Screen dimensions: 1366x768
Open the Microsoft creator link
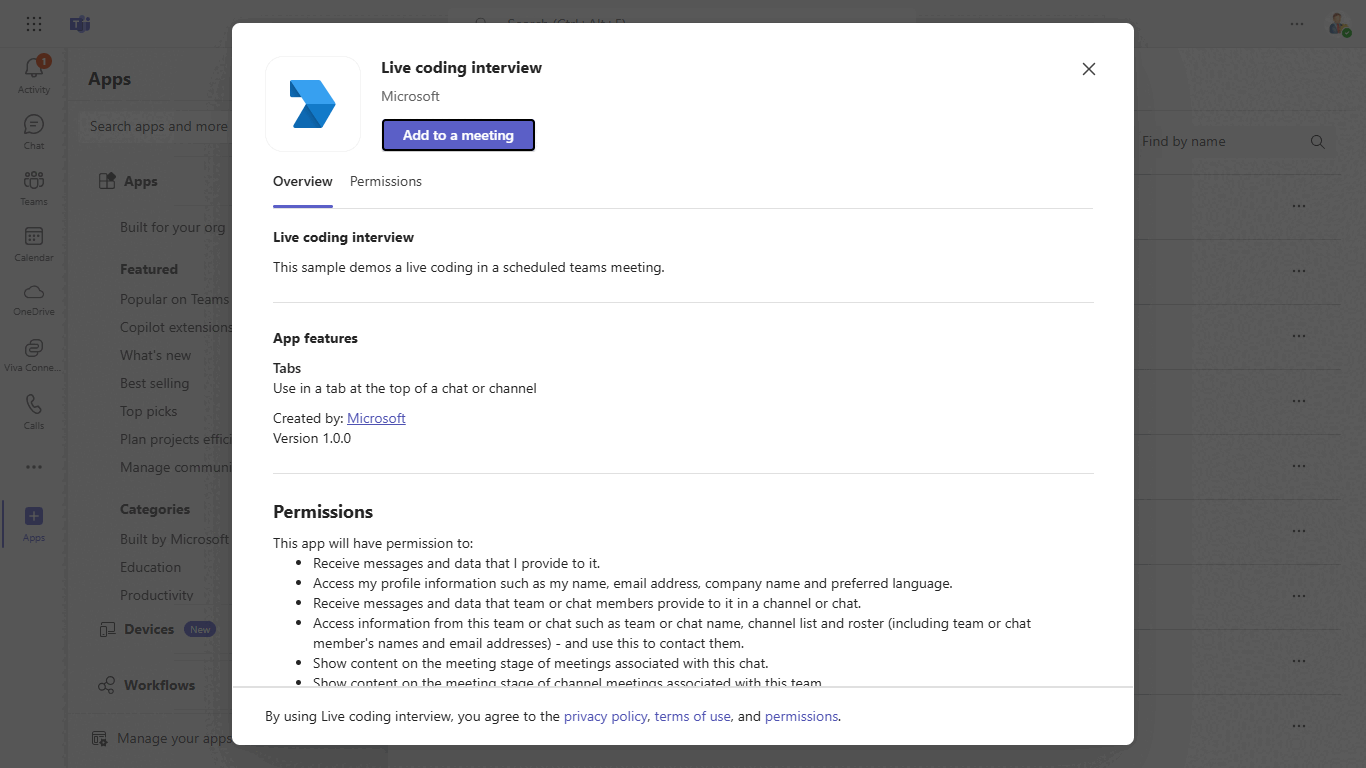(x=376, y=418)
